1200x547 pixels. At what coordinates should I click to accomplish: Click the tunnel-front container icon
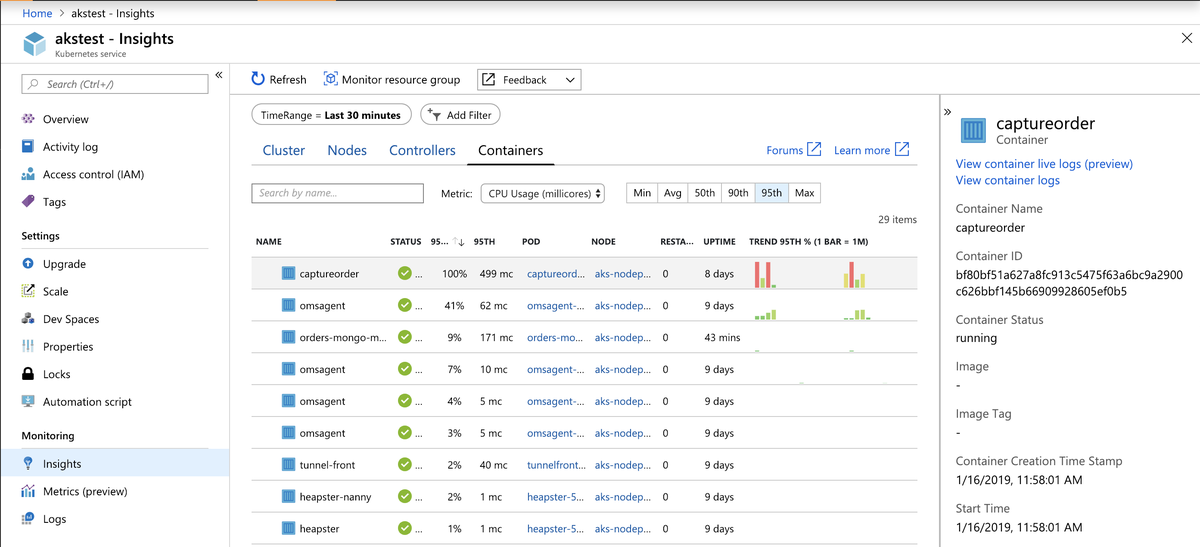[288, 465]
